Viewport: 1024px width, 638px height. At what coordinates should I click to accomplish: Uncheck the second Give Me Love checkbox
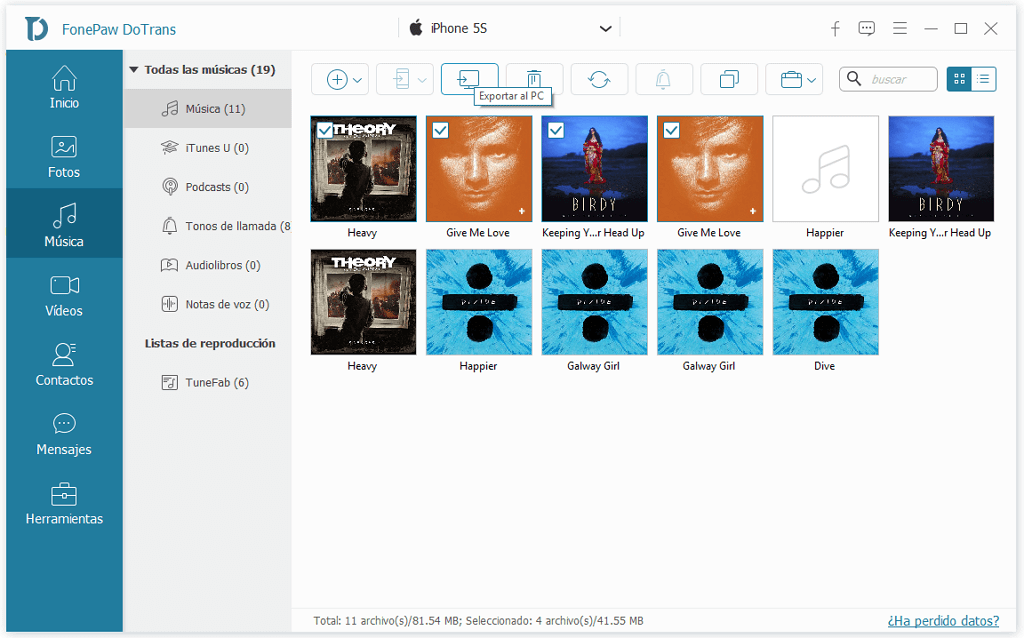tap(671, 131)
